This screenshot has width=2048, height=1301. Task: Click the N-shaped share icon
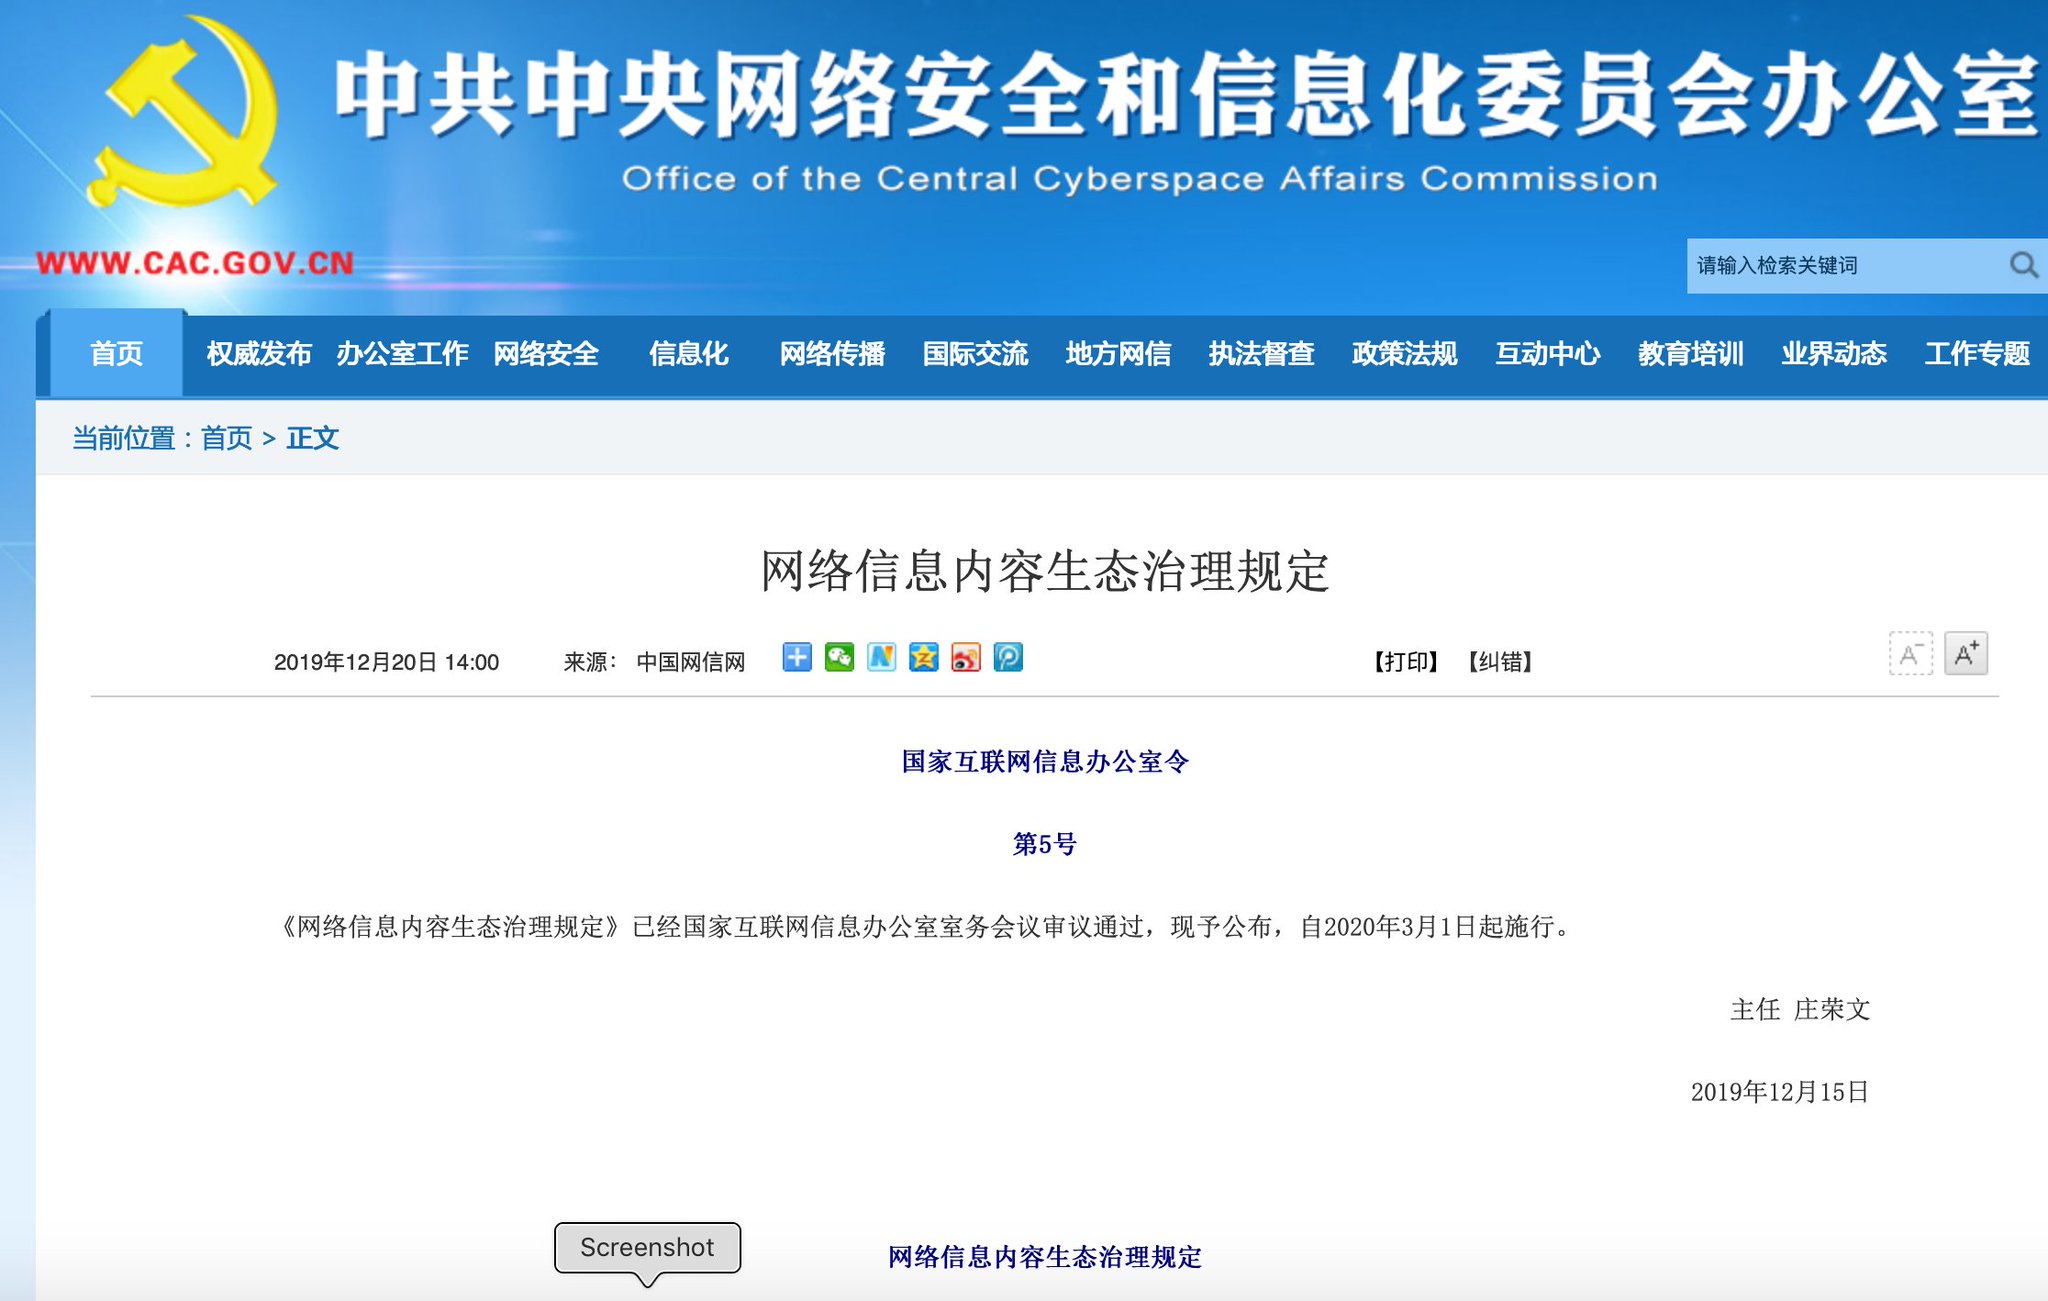coord(881,658)
